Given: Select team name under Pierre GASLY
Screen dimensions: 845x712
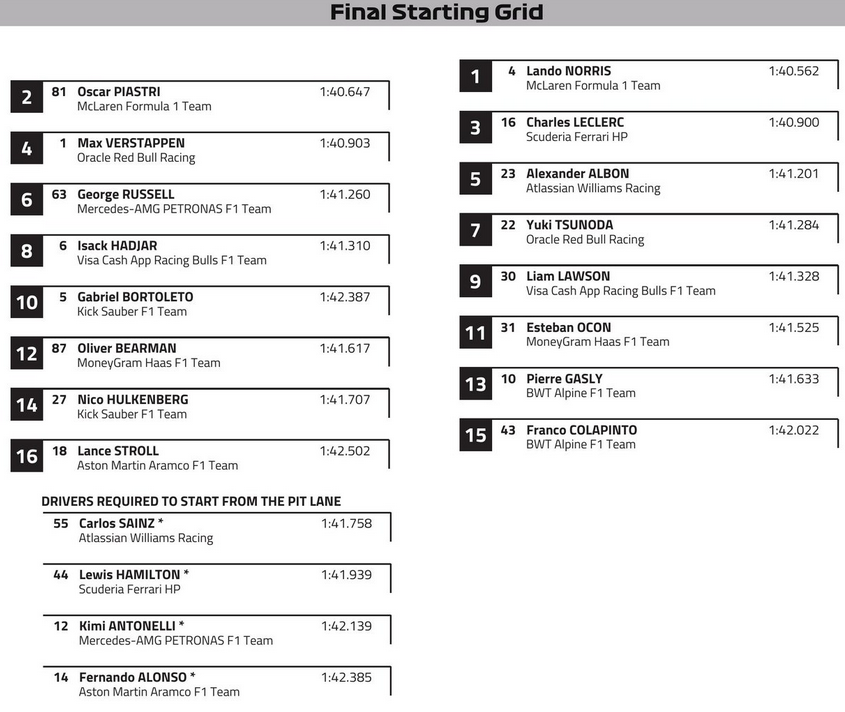Looking at the screenshot, I should click(x=581, y=393).
